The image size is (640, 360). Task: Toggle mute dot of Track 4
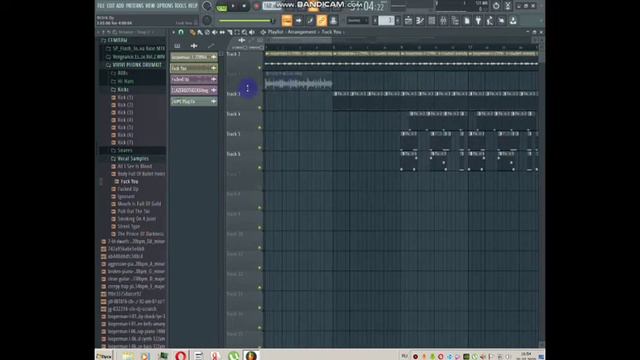[x=260, y=128]
